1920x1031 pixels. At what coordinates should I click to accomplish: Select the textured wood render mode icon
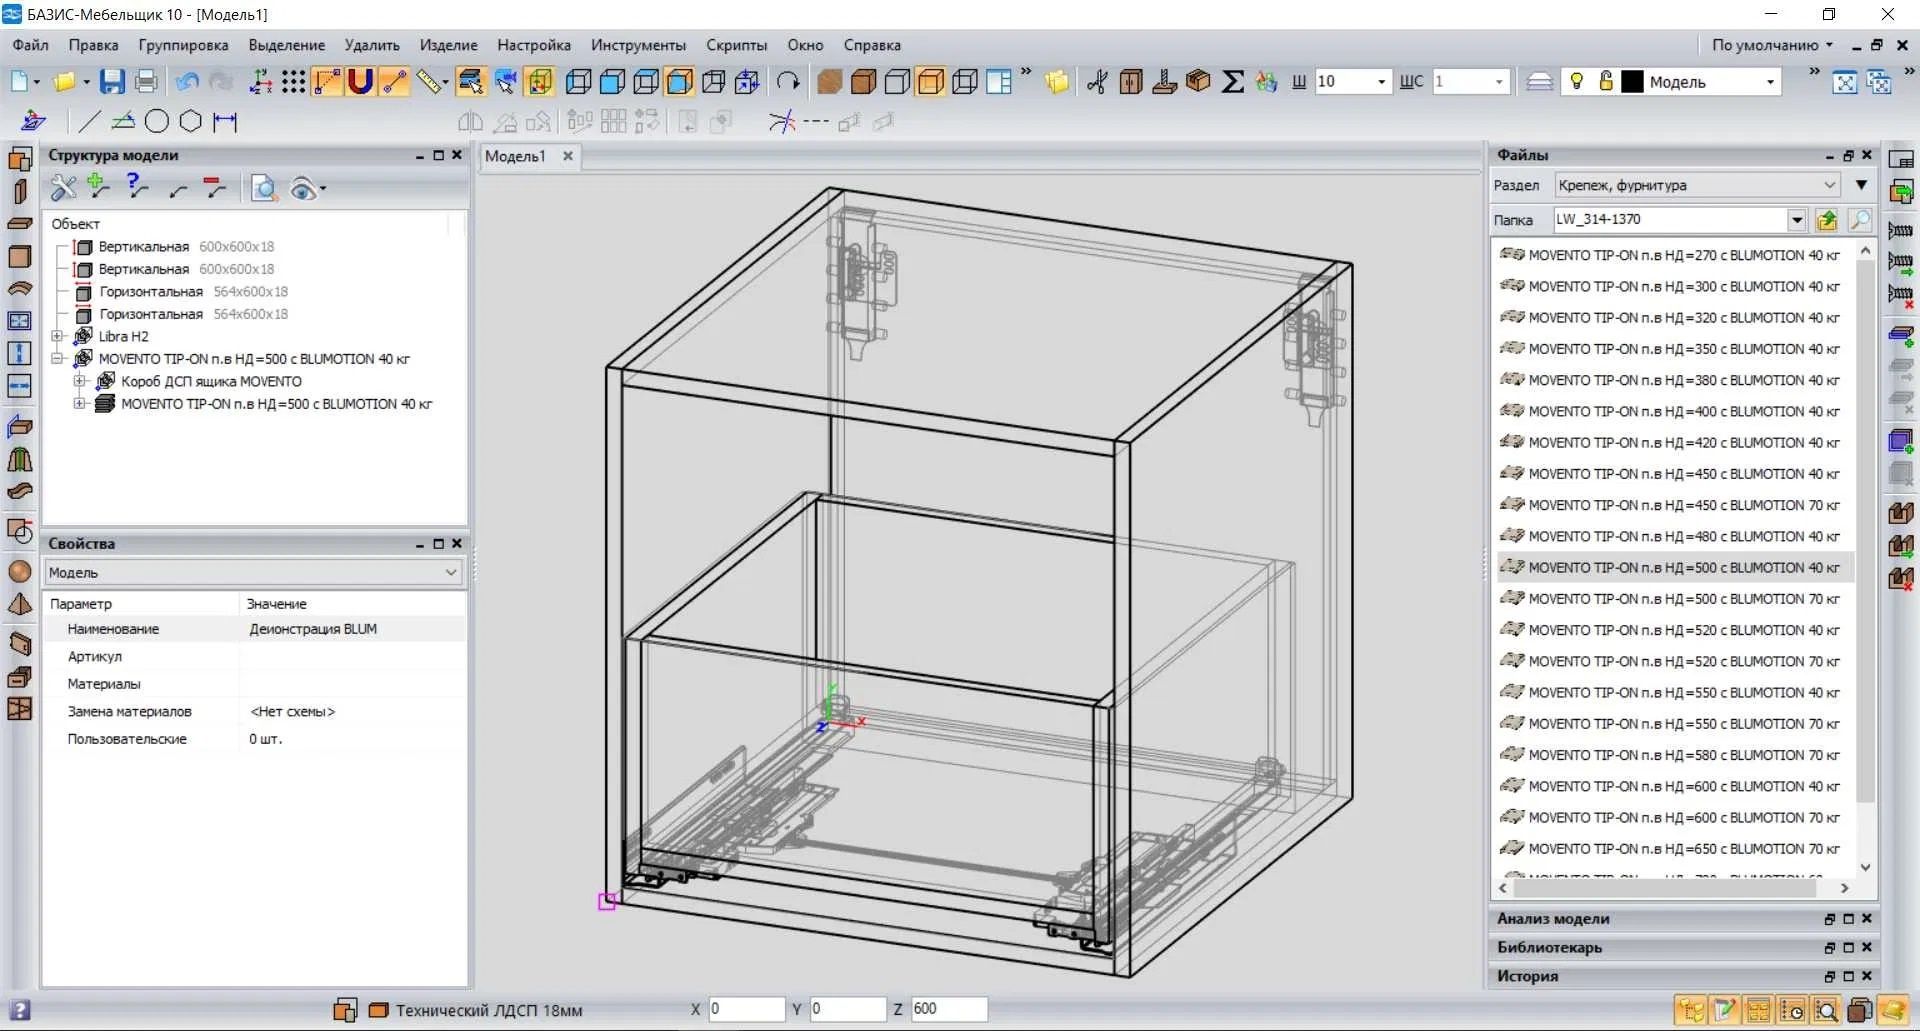(829, 82)
